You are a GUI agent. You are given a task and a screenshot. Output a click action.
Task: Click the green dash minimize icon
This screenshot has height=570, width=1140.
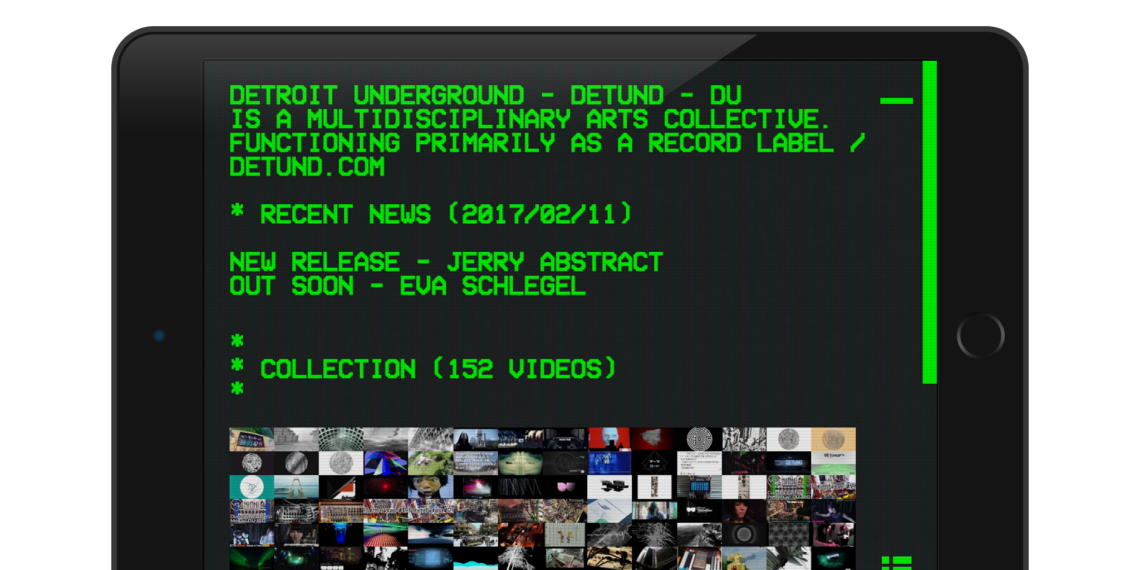point(896,100)
